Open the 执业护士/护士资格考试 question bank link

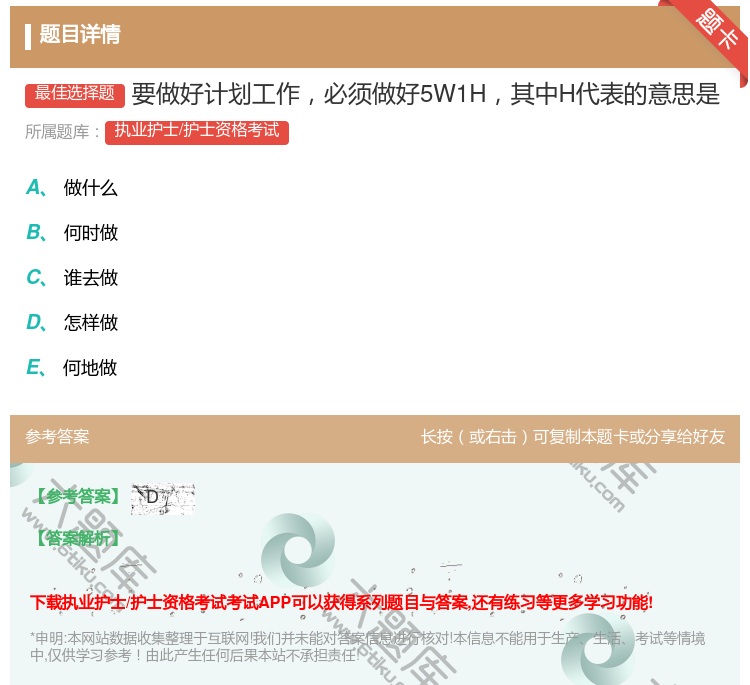pyautogui.click(x=197, y=132)
